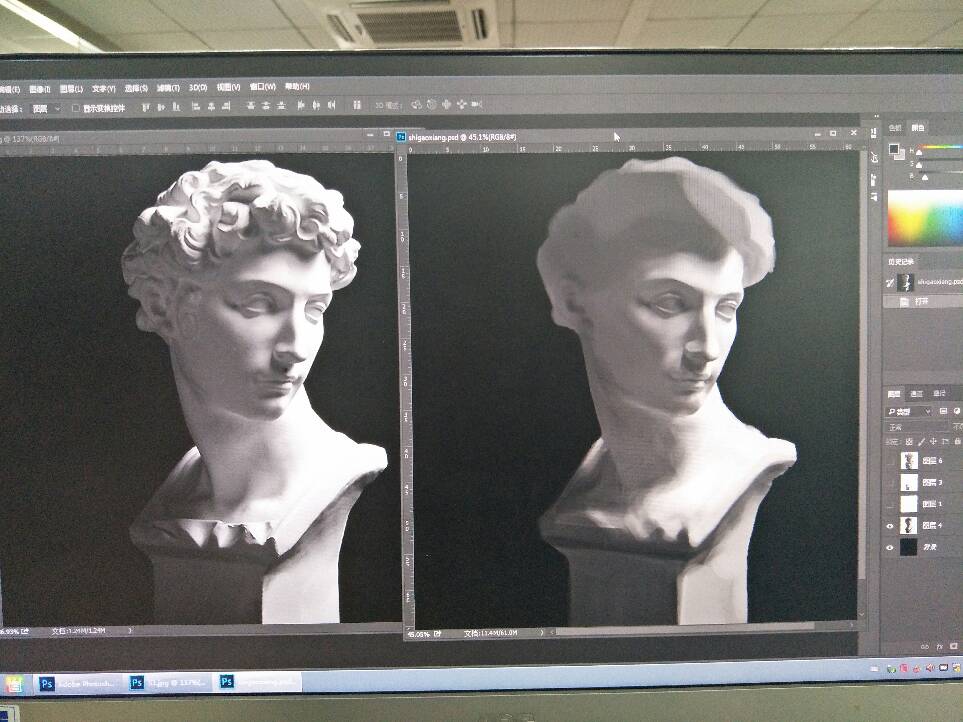Toggle 显示变换控件 checkbox
Image resolution: width=963 pixels, height=722 pixels.
tap(76, 108)
